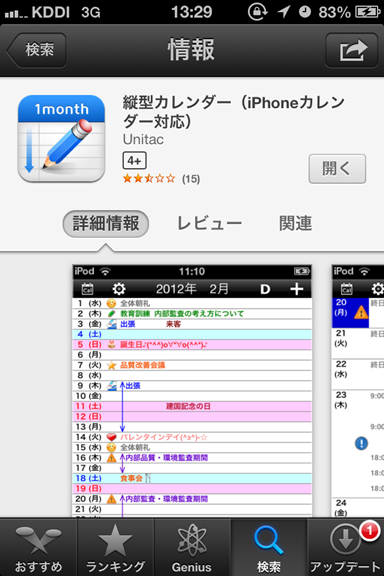Tap the KDDI carrier signal indicator
The width and height of the screenshot is (384, 576).
point(37,12)
